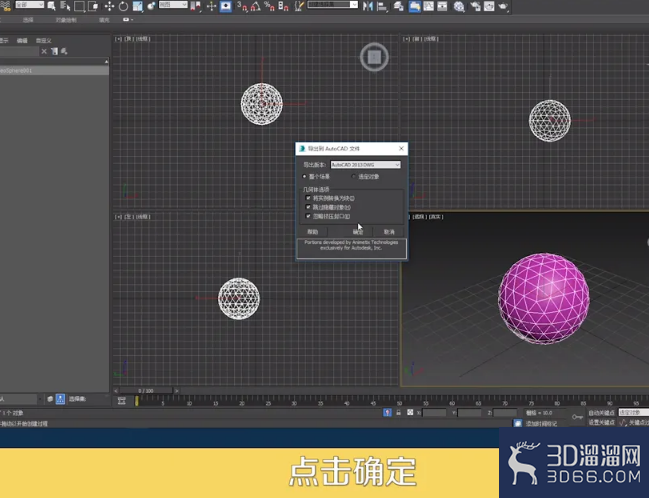The width and height of the screenshot is (649, 498).
Task: Select the entire scene radio button
Action: coord(305,176)
